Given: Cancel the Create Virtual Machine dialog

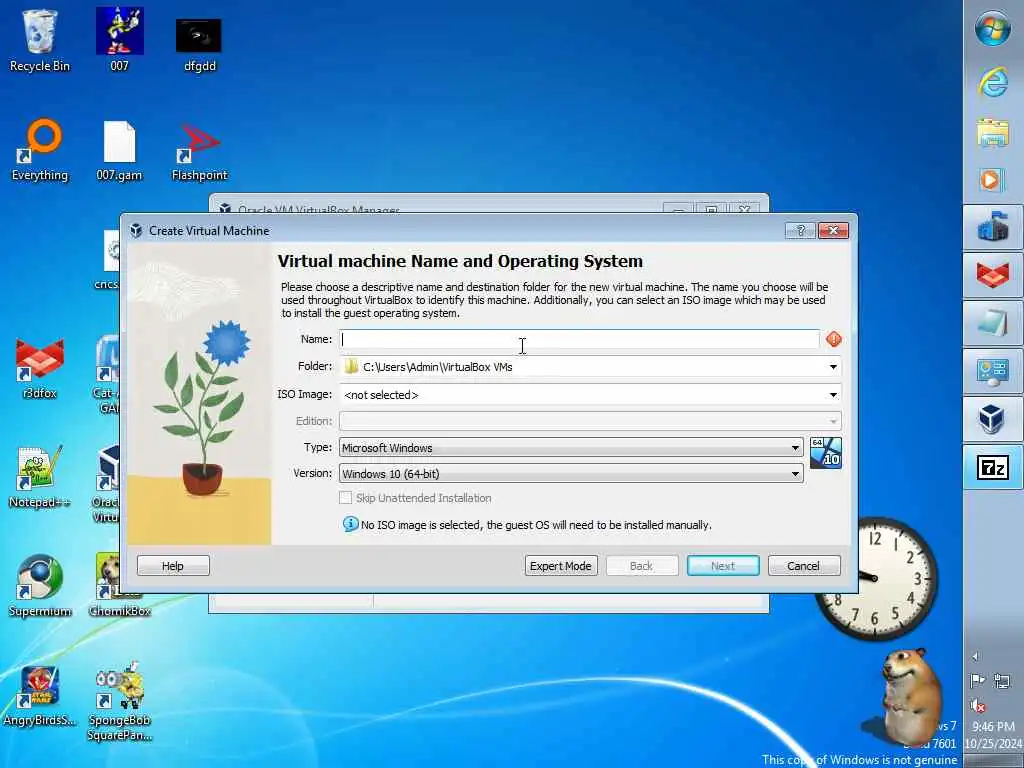Looking at the screenshot, I should (x=804, y=566).
